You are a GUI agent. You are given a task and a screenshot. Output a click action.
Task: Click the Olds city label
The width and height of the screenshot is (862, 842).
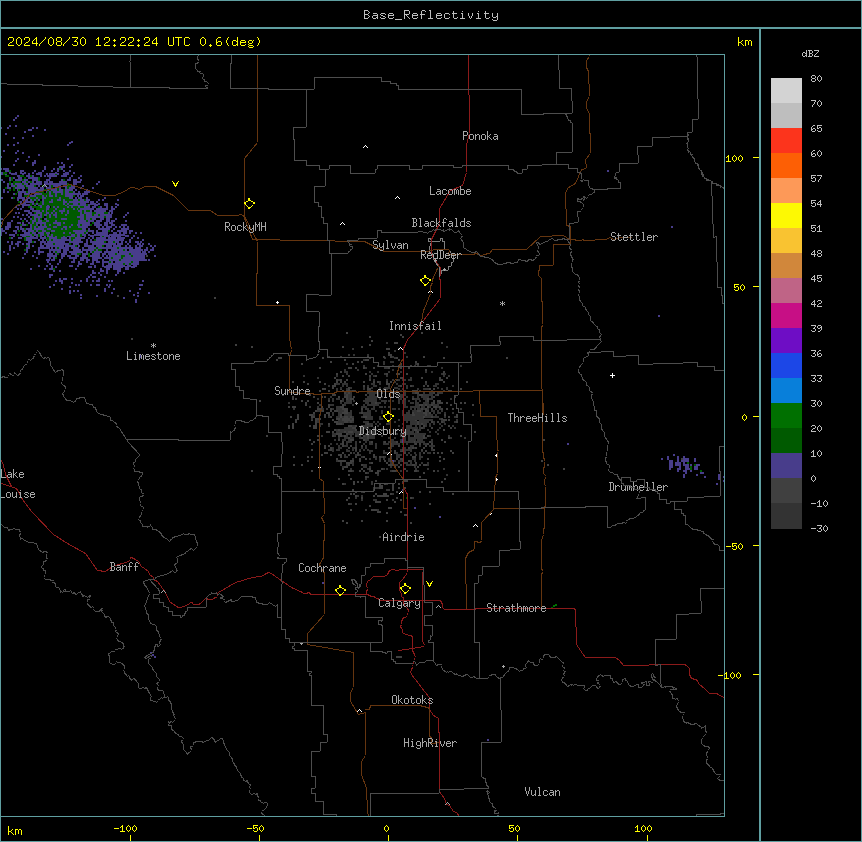pos(388,394)
